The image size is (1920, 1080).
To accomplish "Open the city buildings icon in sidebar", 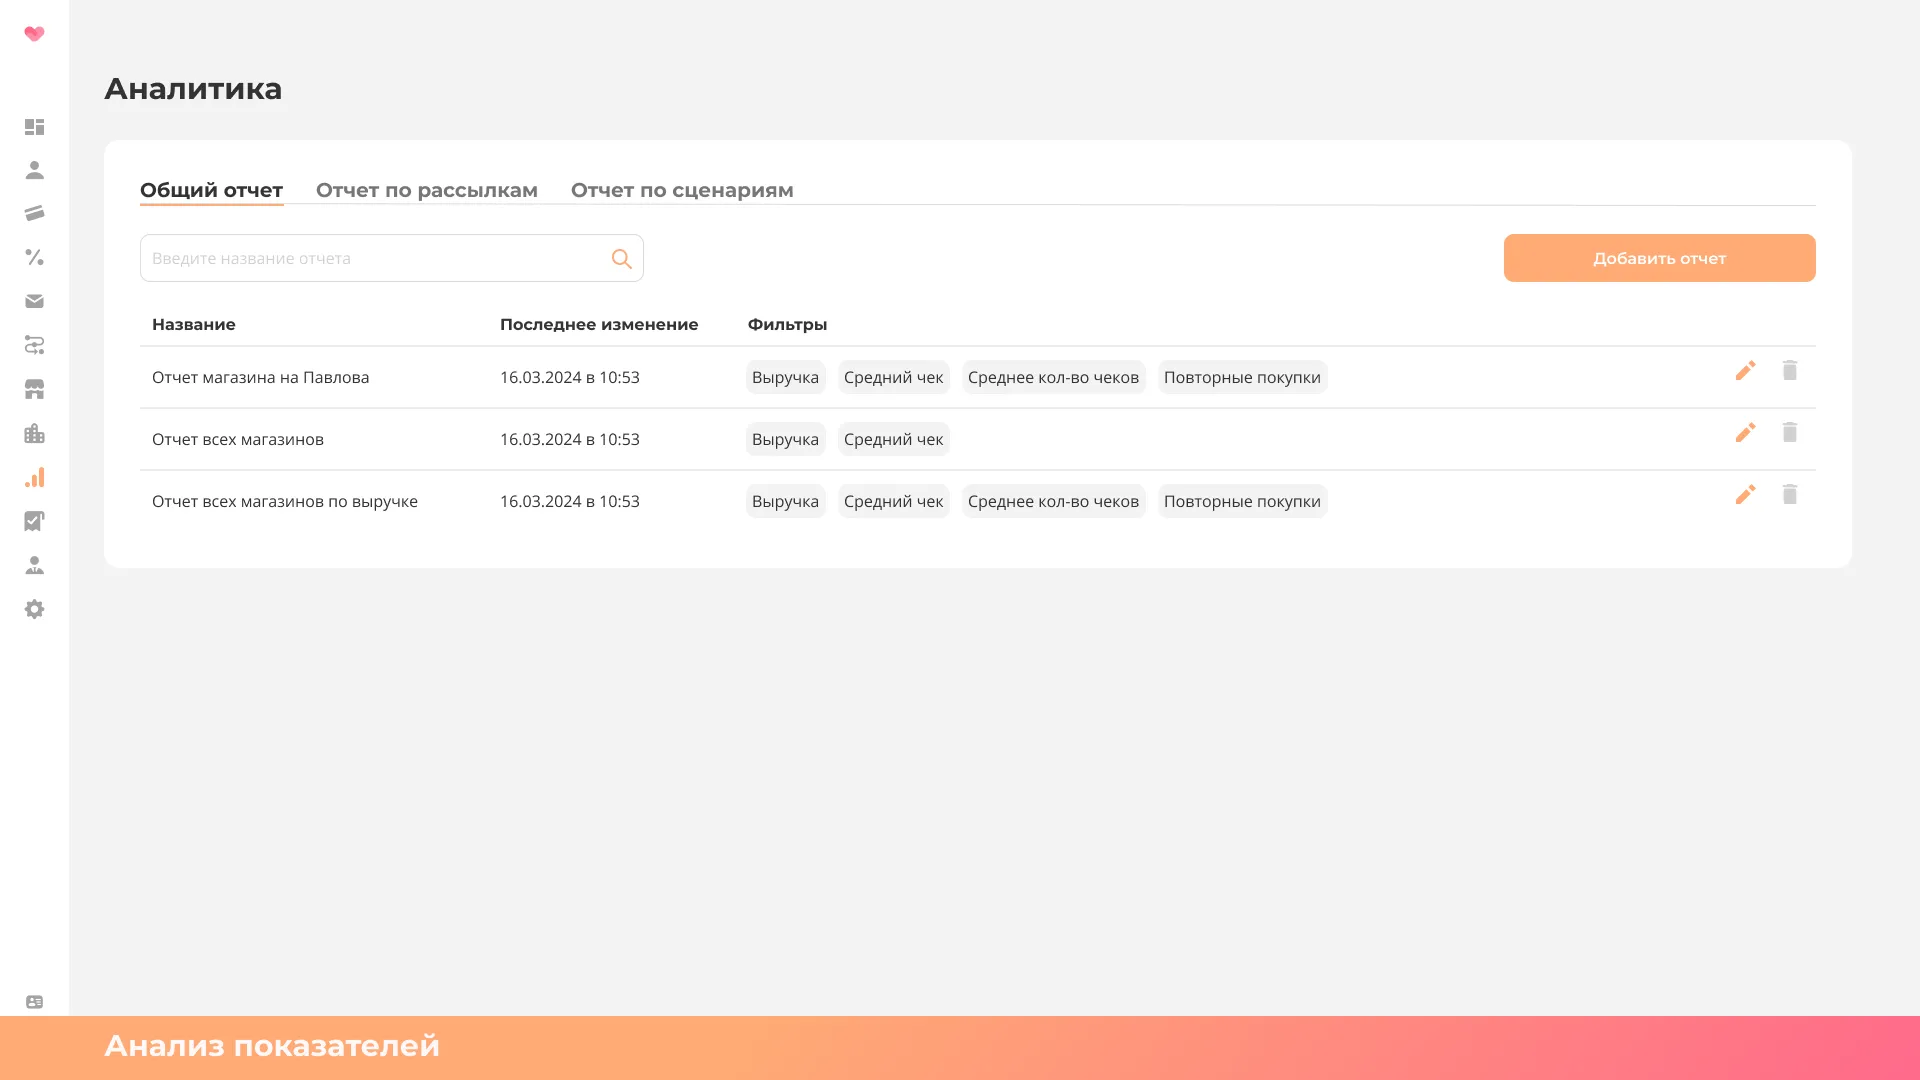I will (34, 433).
